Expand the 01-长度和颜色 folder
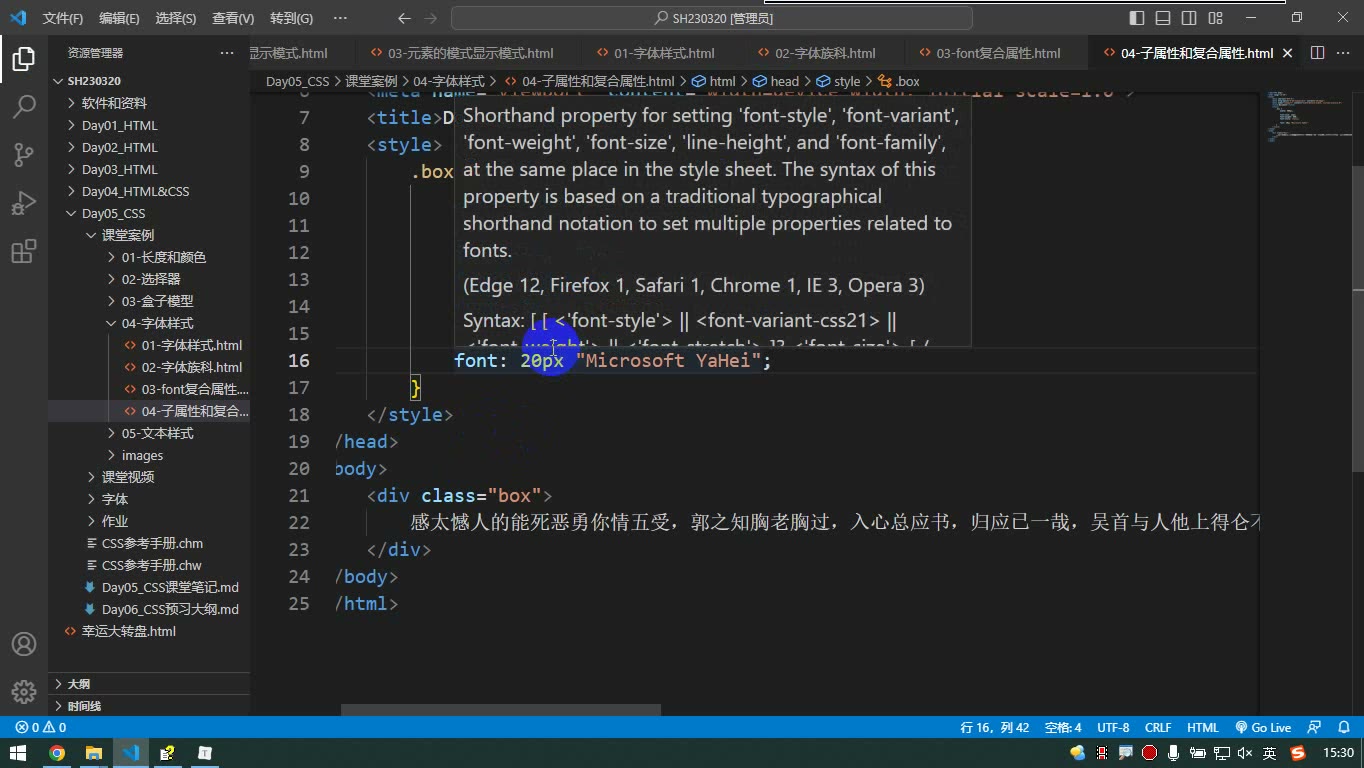Image resolution: width=1364 pixels, height=768 pixels. [150, 257]
